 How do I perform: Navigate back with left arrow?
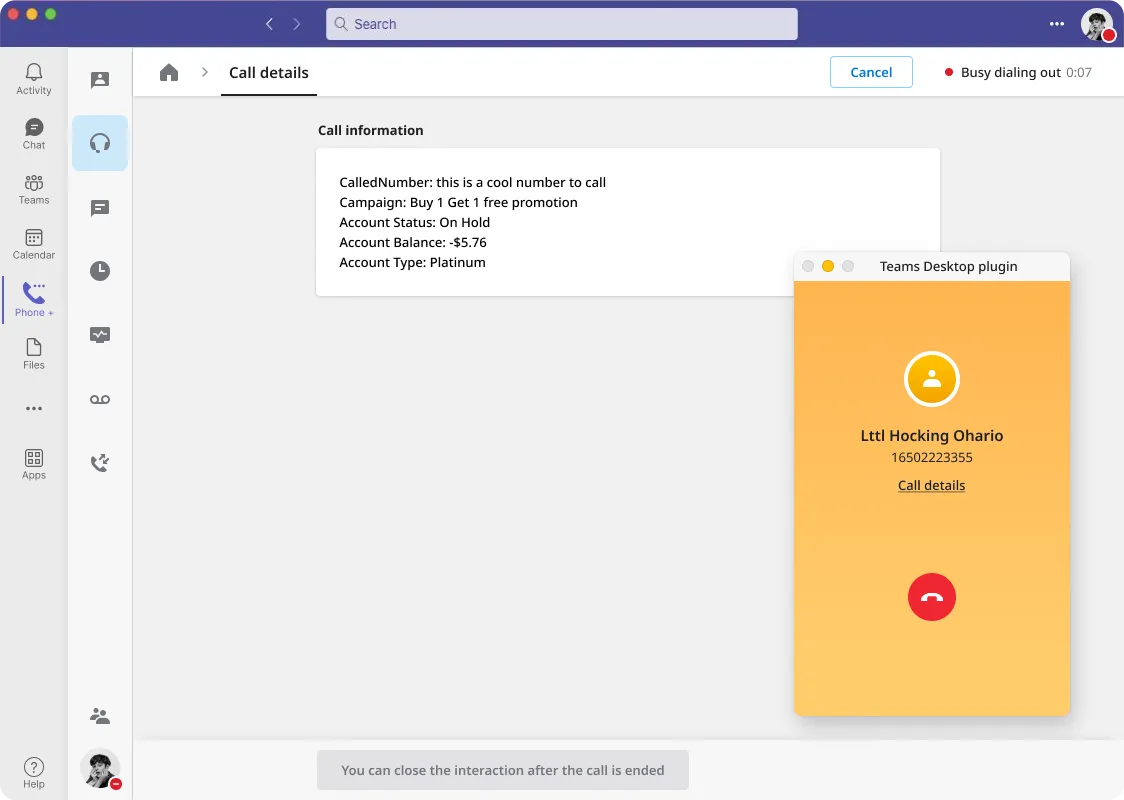(x=270, y=24)
